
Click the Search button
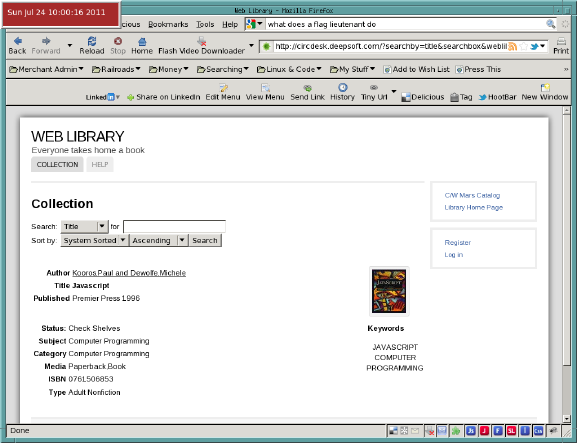tap(205, 240)
